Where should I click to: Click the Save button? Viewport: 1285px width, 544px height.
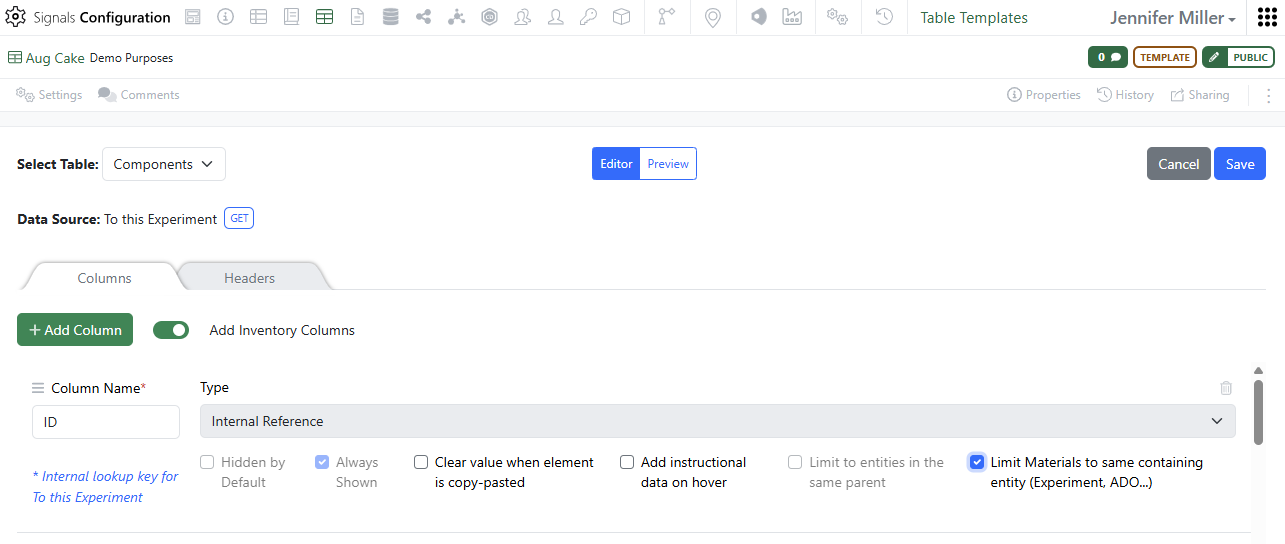pos(1240,164)
